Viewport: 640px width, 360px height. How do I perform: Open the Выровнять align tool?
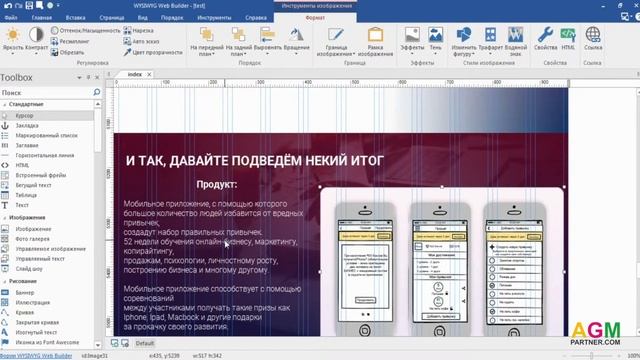[x=268, y=41]
